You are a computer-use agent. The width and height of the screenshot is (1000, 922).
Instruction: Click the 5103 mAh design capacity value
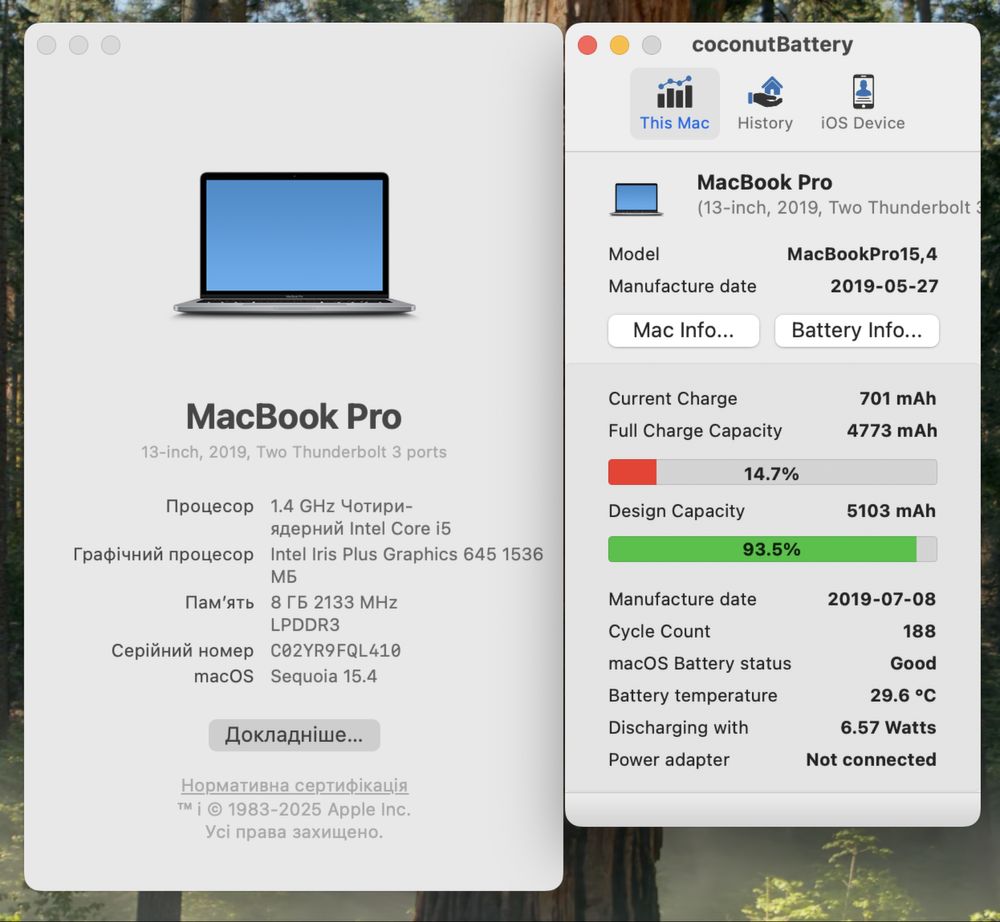pyautogui.click(x=892, y=511)
